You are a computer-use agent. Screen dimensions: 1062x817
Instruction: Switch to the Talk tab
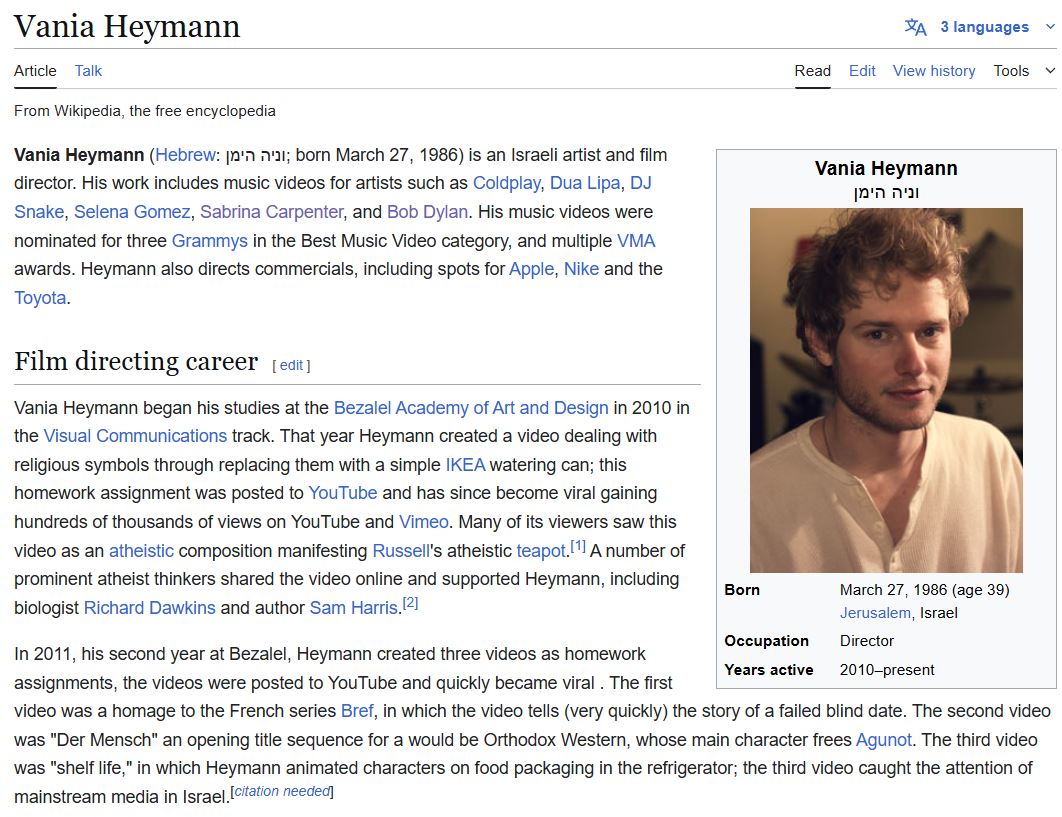pyautogui.click(x=88, y=70)
